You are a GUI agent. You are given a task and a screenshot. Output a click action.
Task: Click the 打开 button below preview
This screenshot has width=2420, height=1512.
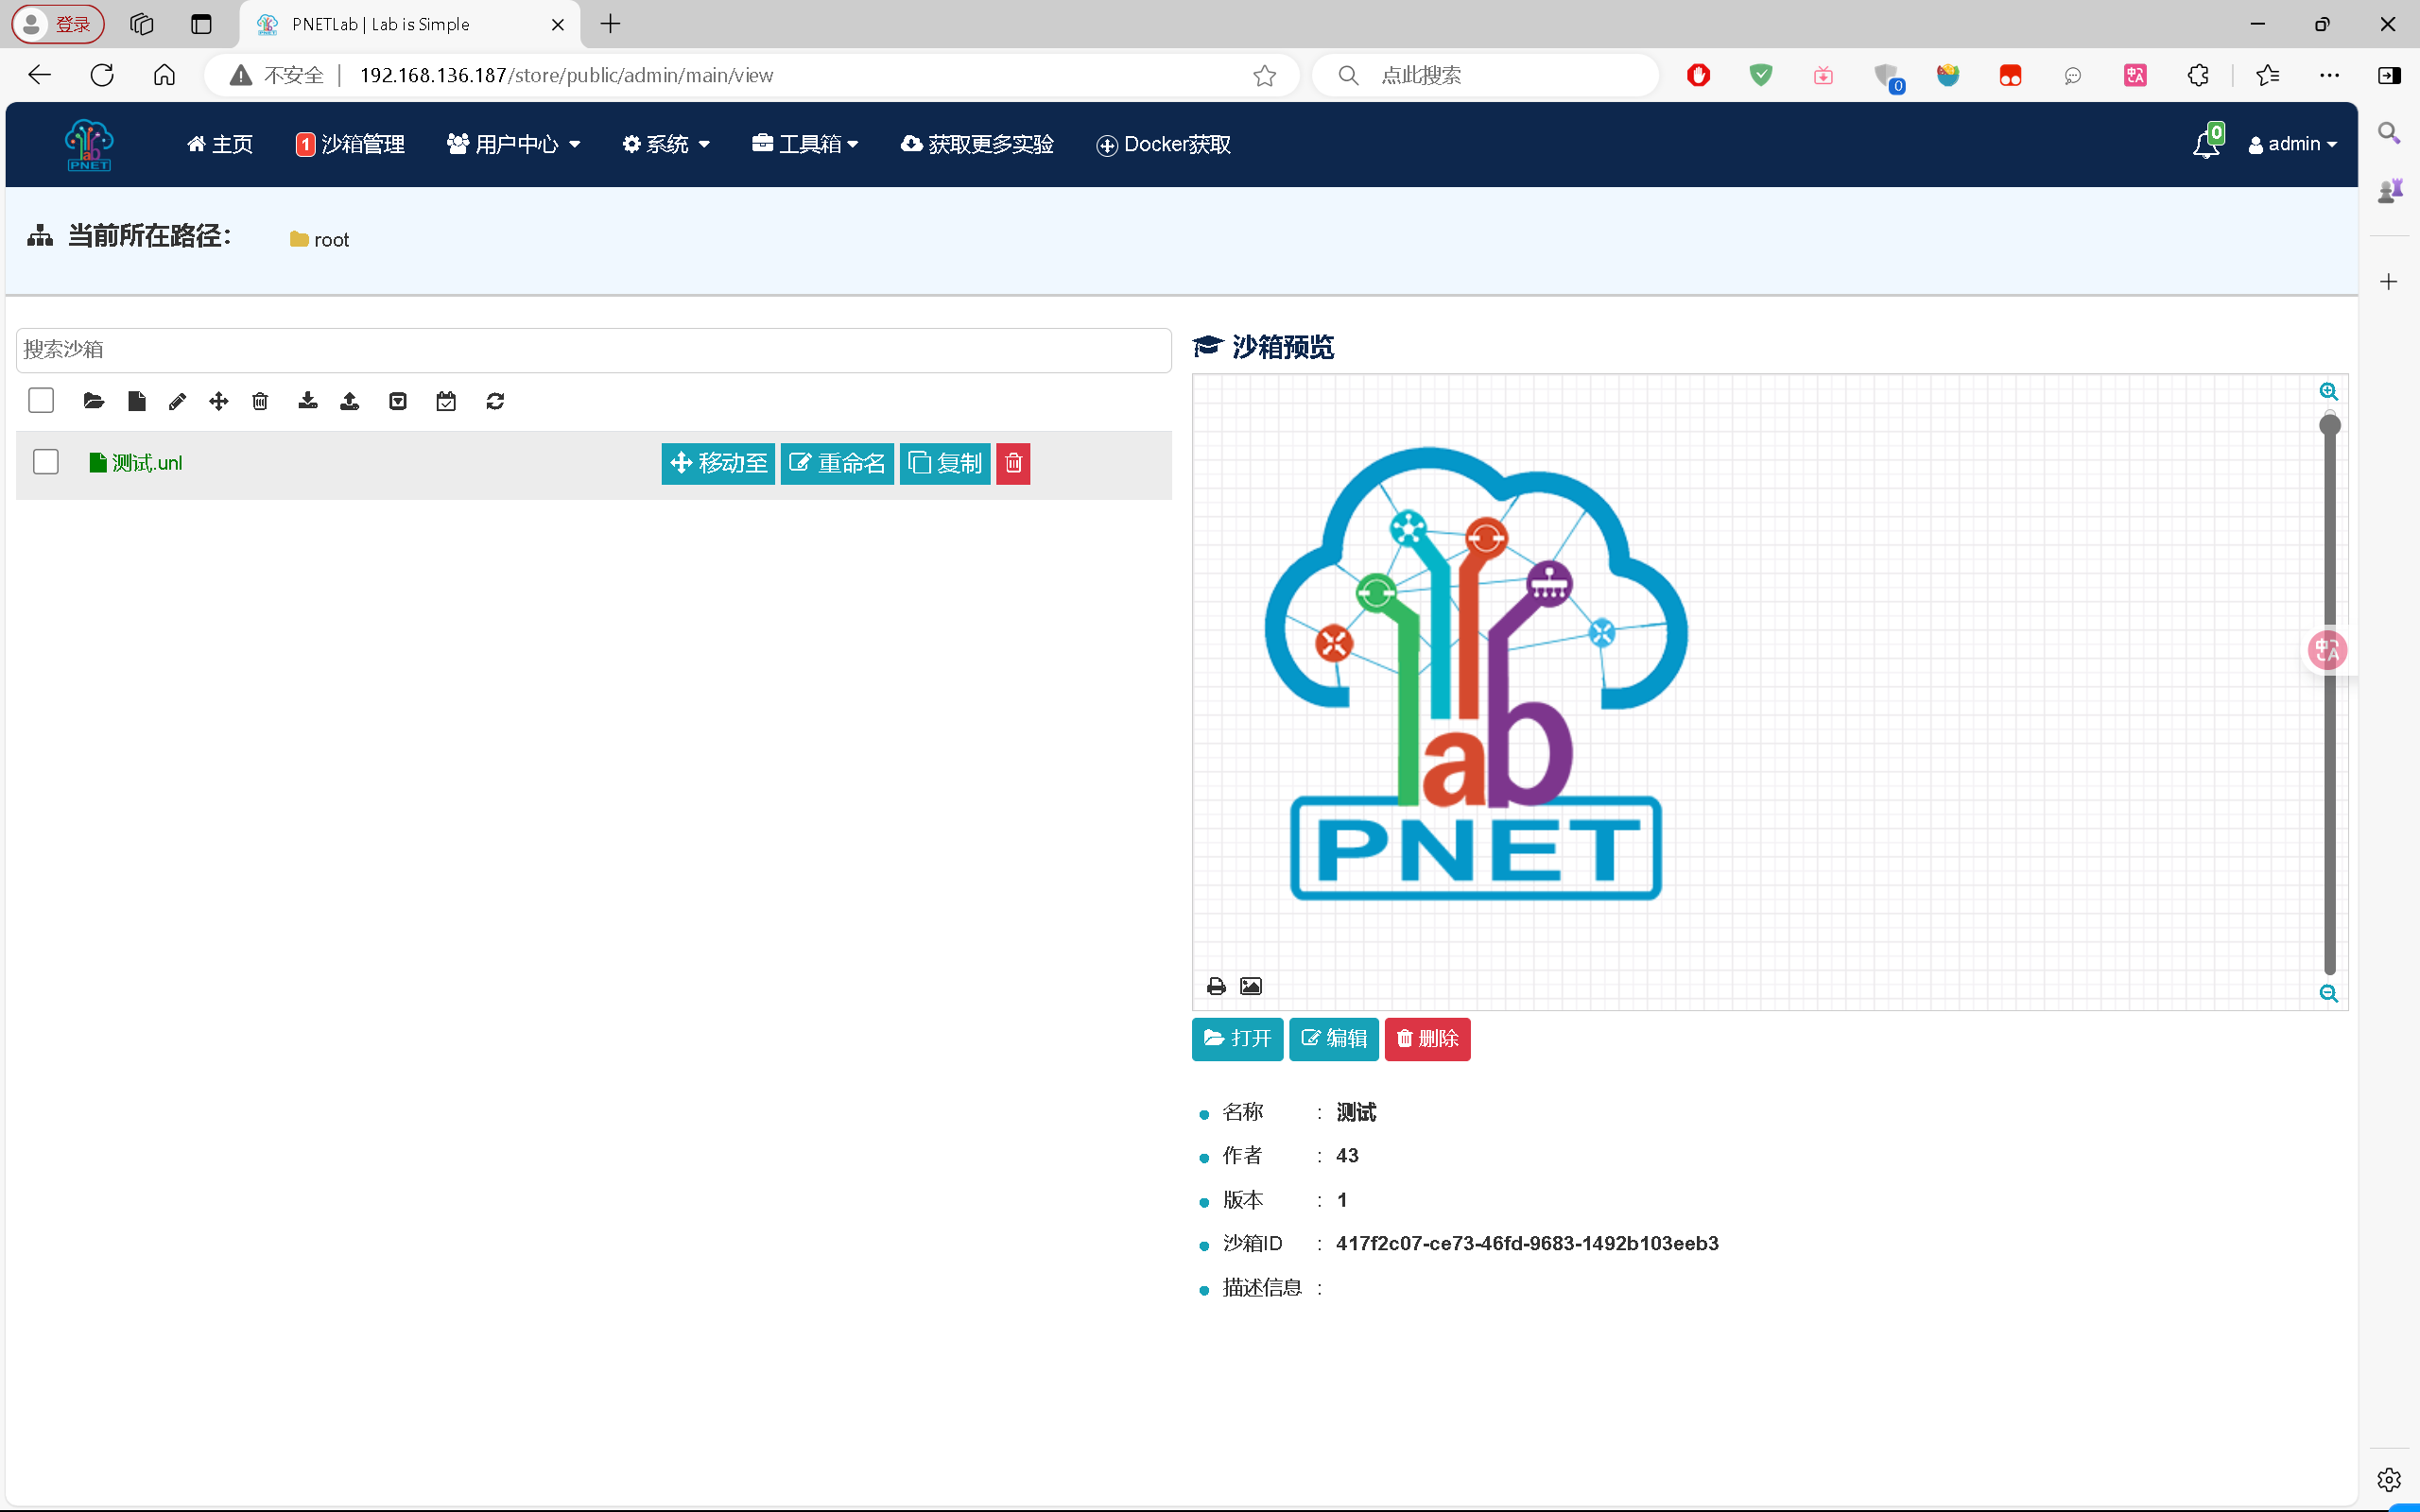[1237, 1038]
